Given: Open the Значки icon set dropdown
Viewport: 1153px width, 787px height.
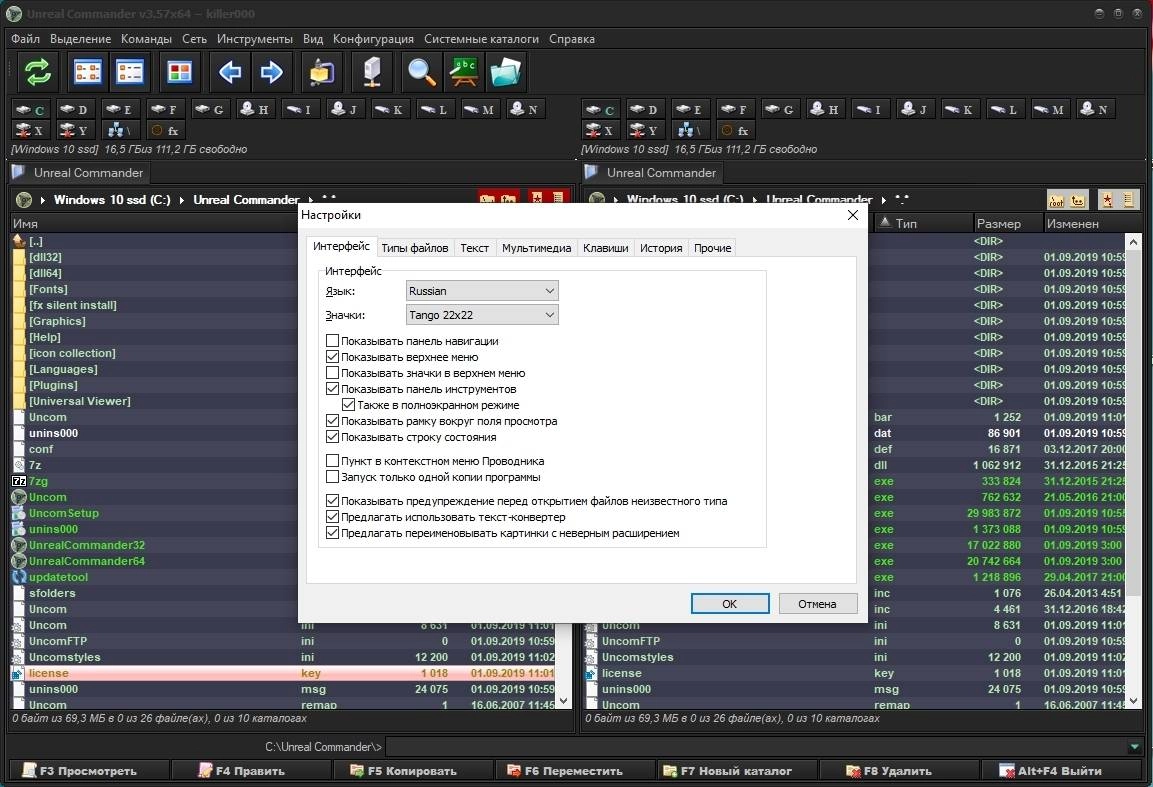Looking at the screenshot, I should pyautogui.click(x=482, y=315).
